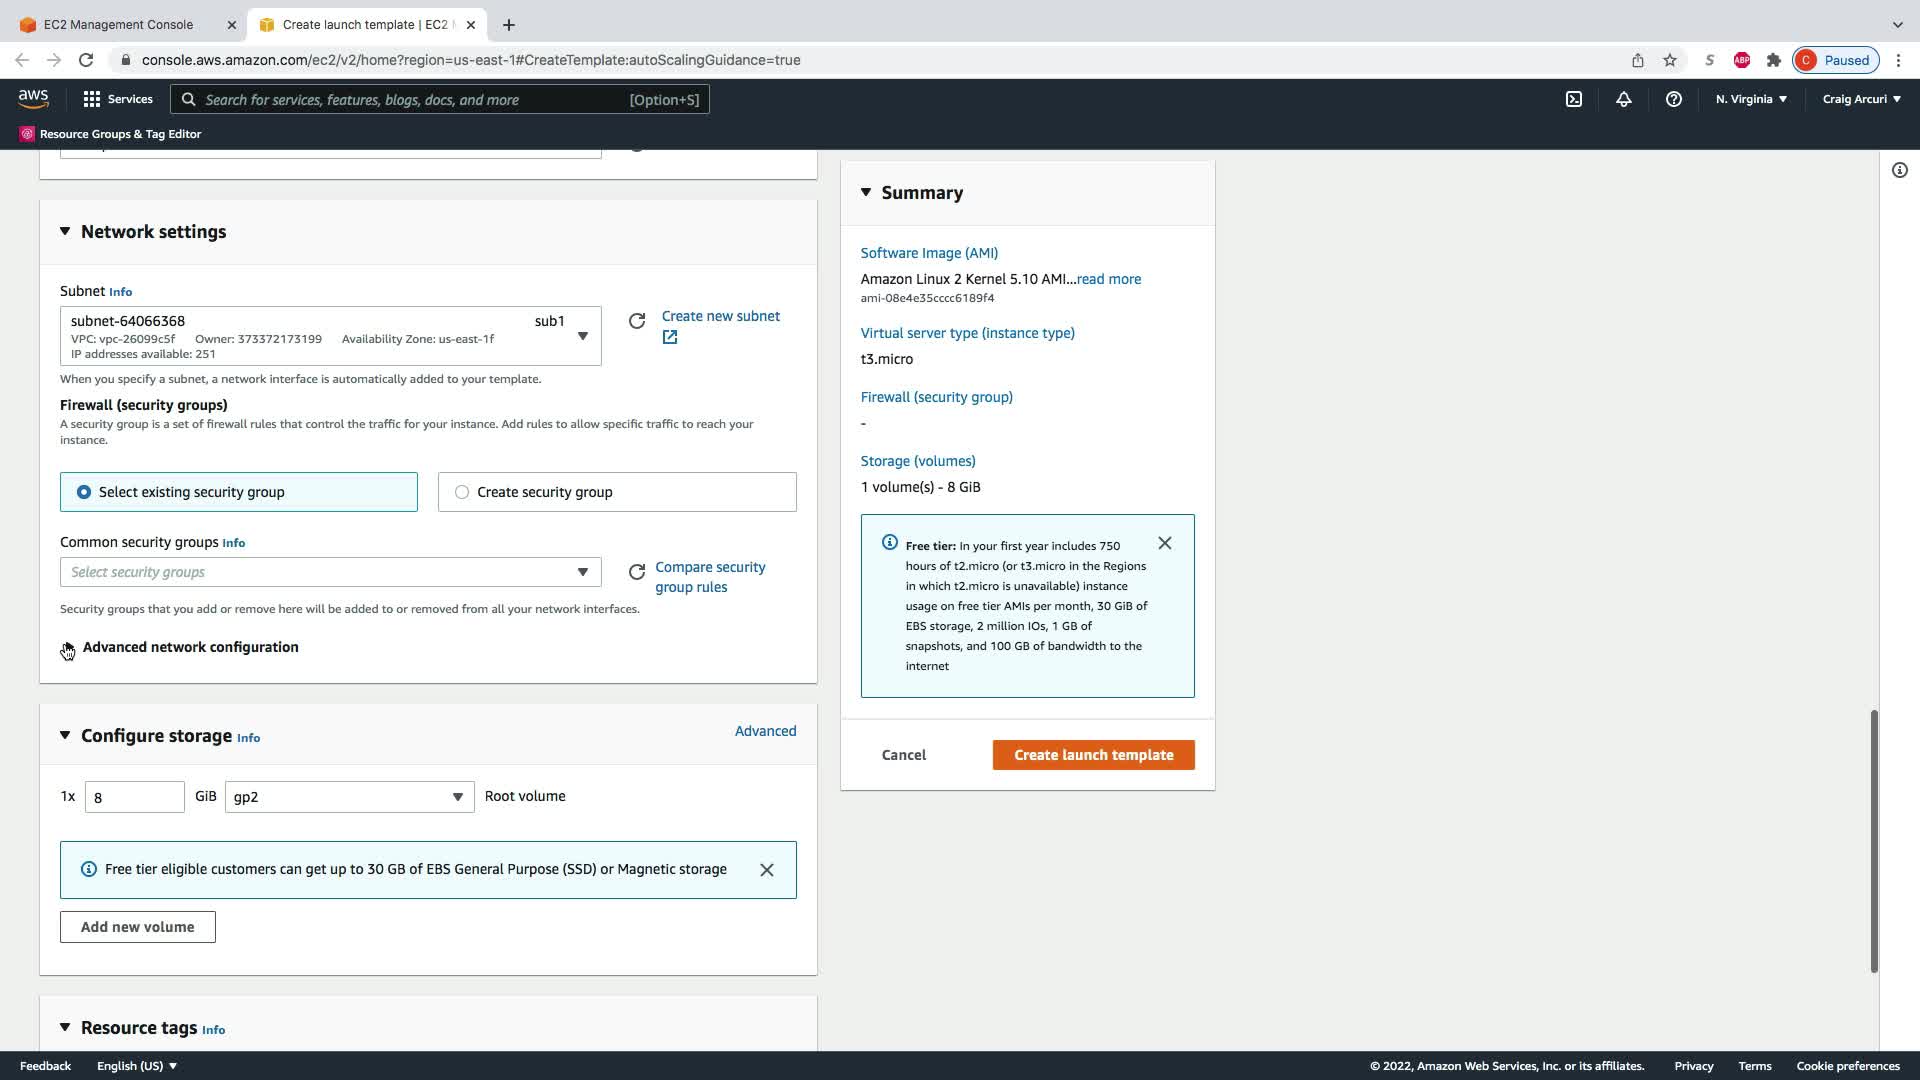The width and height of the screenshot is (1920, 1080).
Task: Open the Select security groups dropdown
Action: click(330, 572)
